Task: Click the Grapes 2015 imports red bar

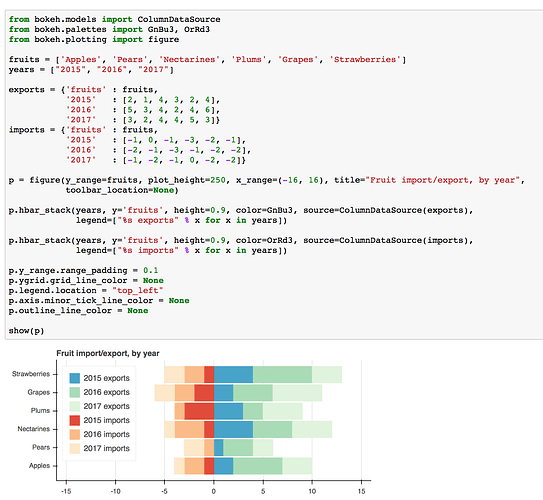Action: (x=204, y=393)
